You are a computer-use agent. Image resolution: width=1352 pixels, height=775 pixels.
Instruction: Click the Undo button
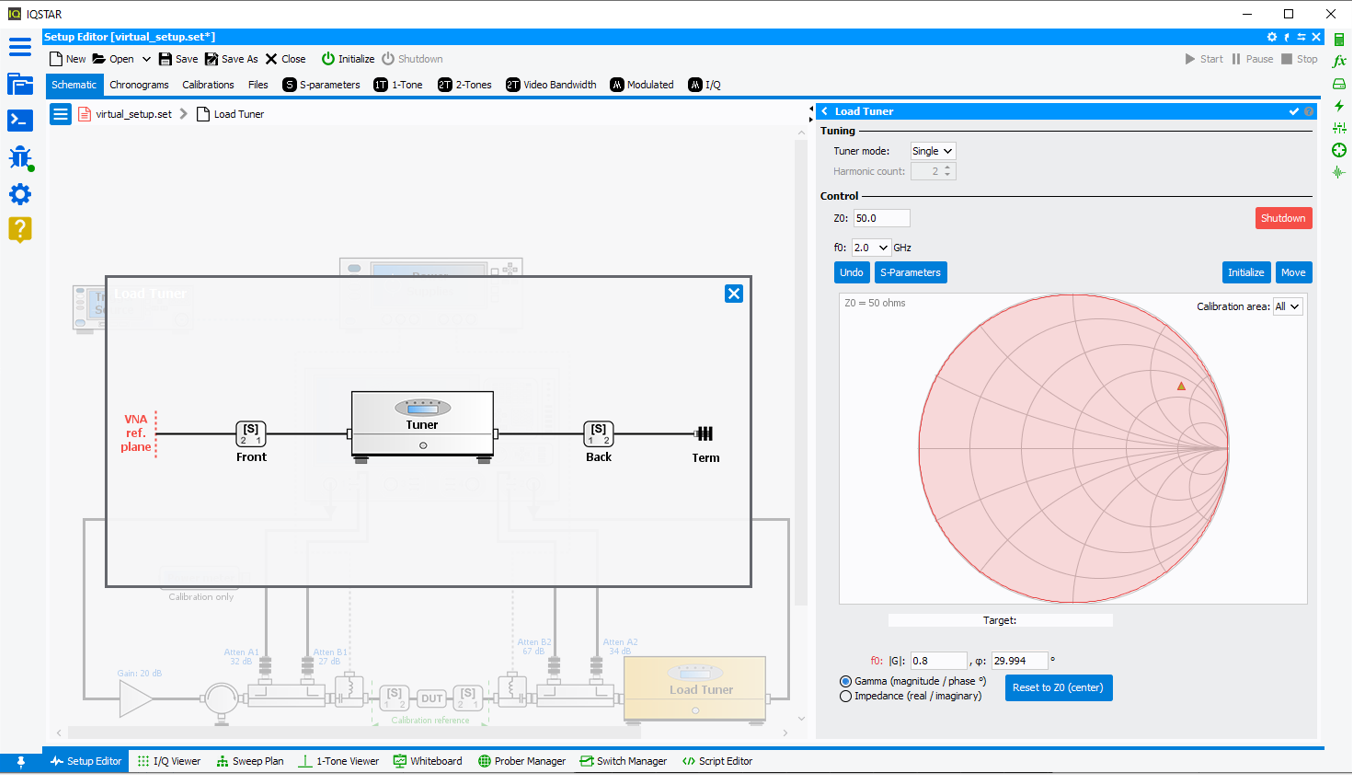[x=851, y=272]
